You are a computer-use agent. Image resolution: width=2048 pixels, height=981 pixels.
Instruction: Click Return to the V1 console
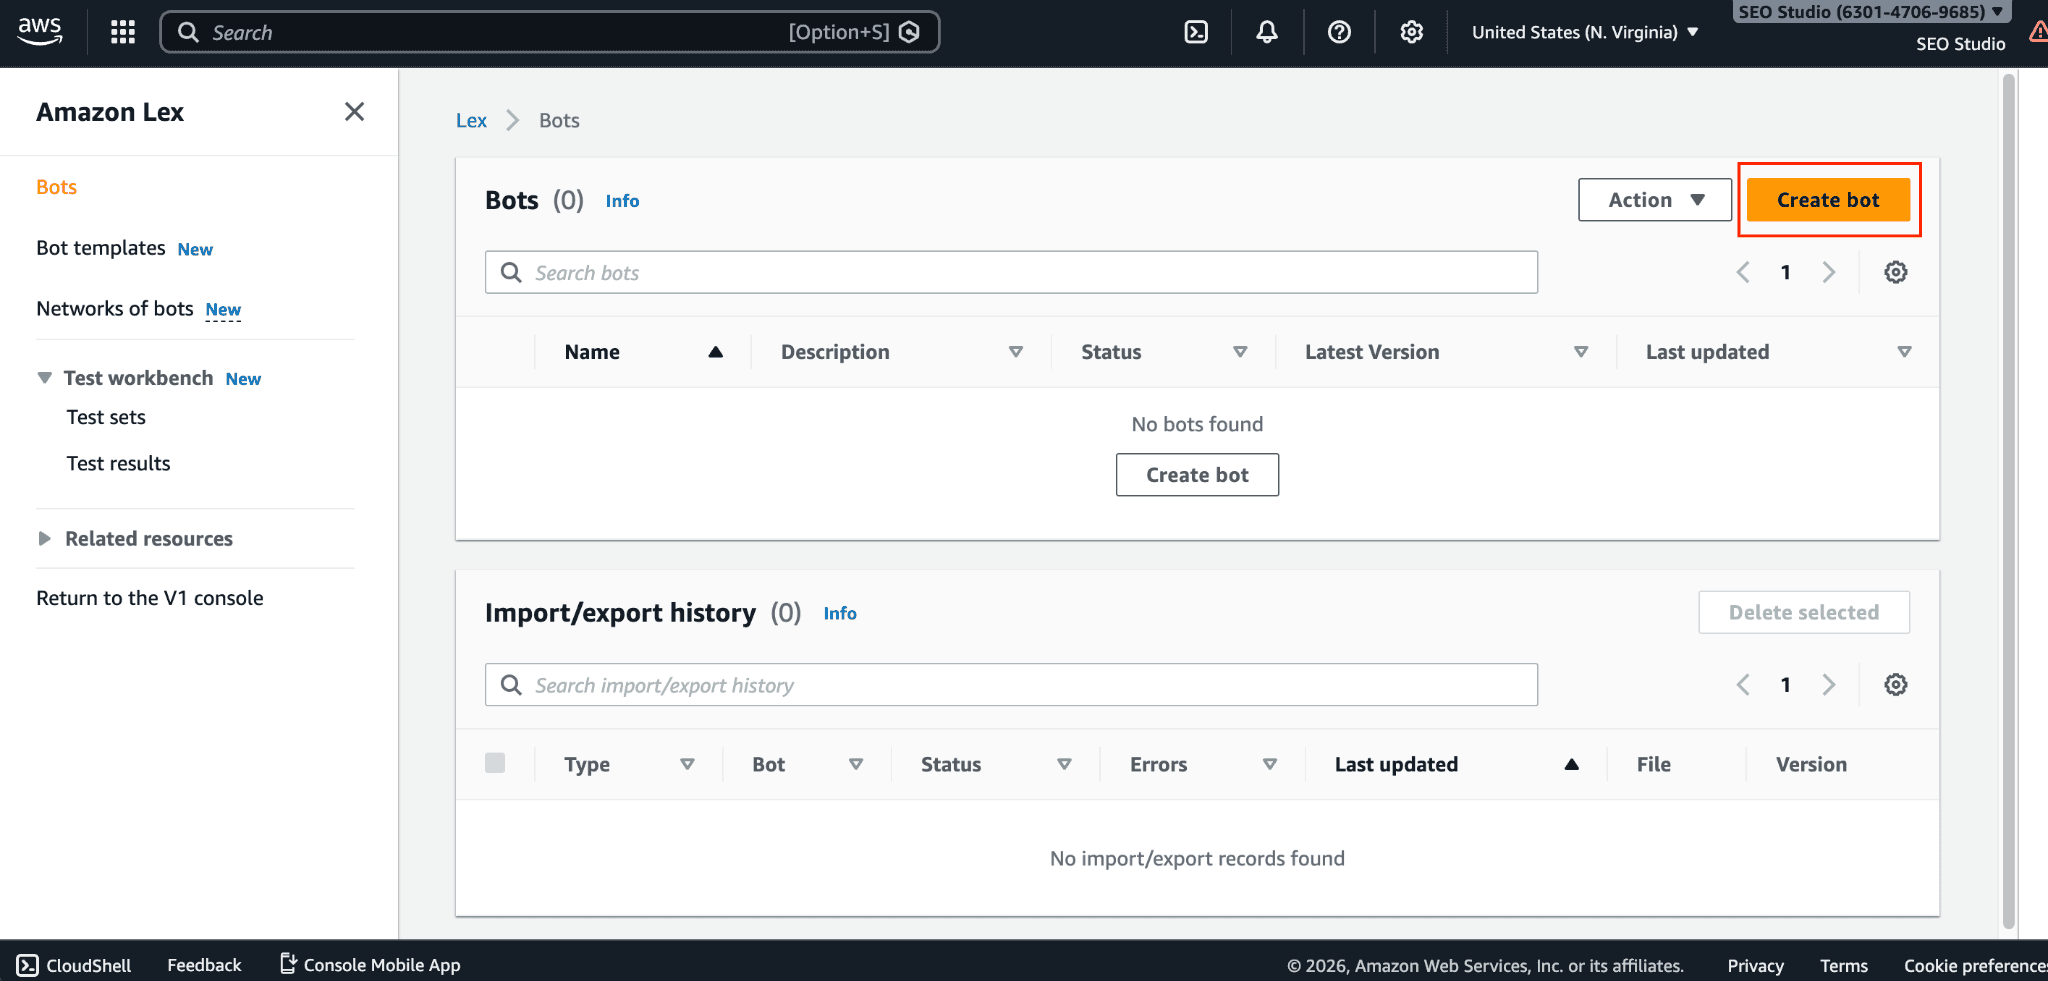[150, 598]
